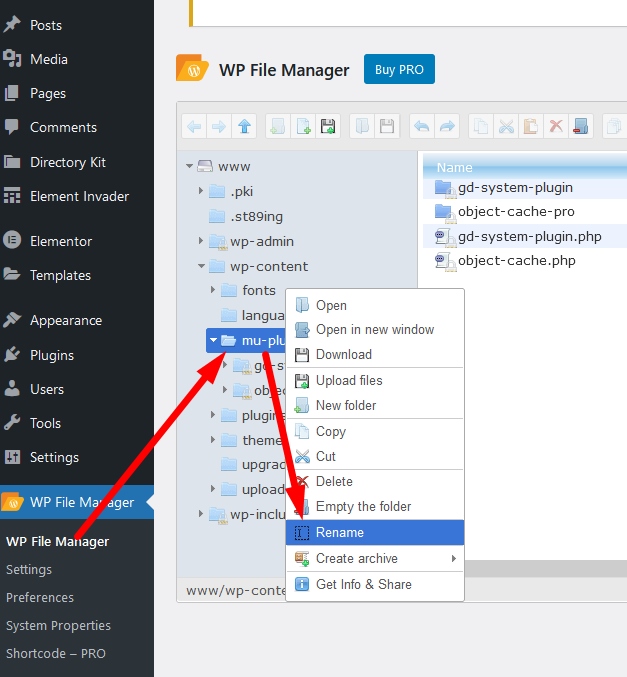This screenshot has height=677, width=627.
Task: Click the New folder toolbar icon
Action: pyautogui.click(x=278, y=127)
